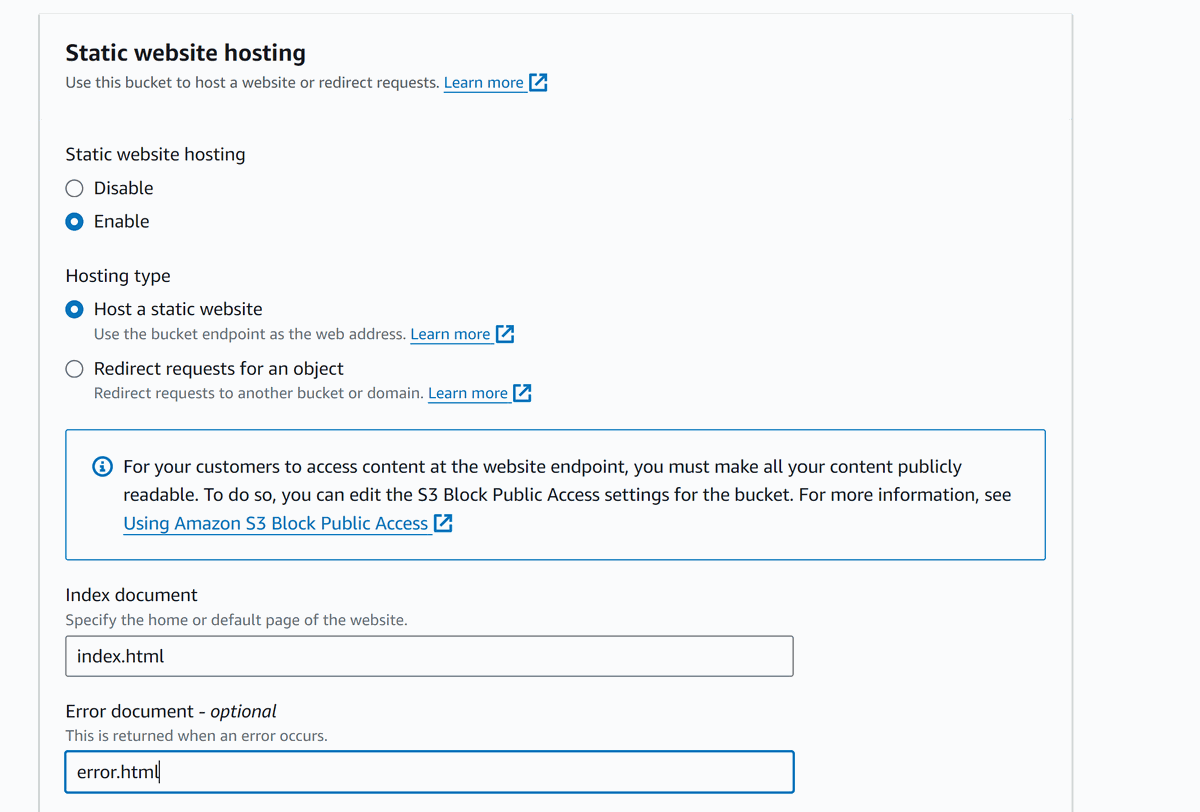Choose Redirect requests for an object

74,369
